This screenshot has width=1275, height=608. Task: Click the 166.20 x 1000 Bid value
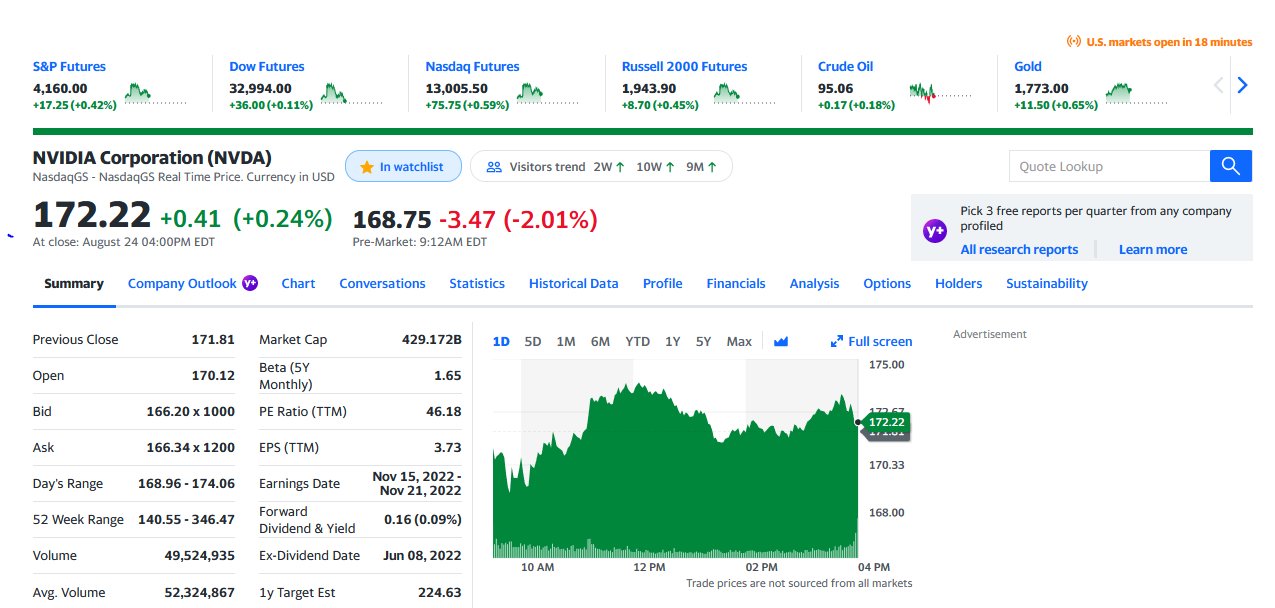pyautogui.click(x=190, y=412)
